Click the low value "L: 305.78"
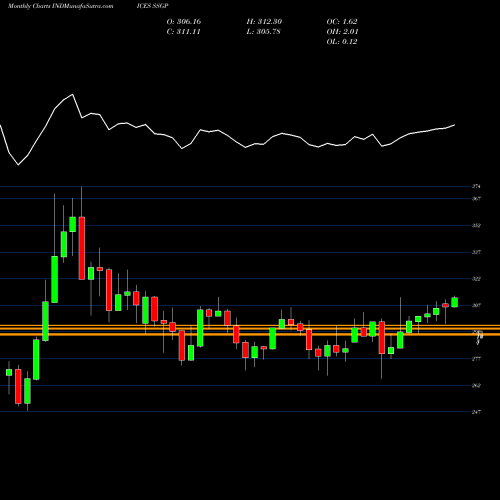This screenshot has width=500, height=500. (x=263, y=32)
